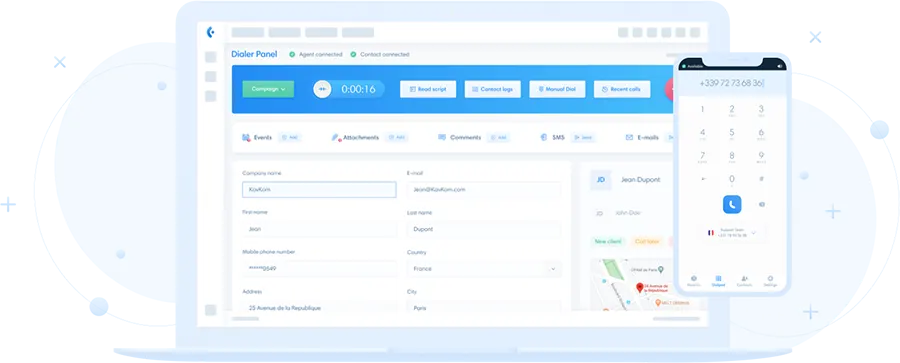Click the Jean Dupont contact name
Image resolution: width=900 pixels, height=363 pixels.
pyautogui.click(x=641, y=180)
